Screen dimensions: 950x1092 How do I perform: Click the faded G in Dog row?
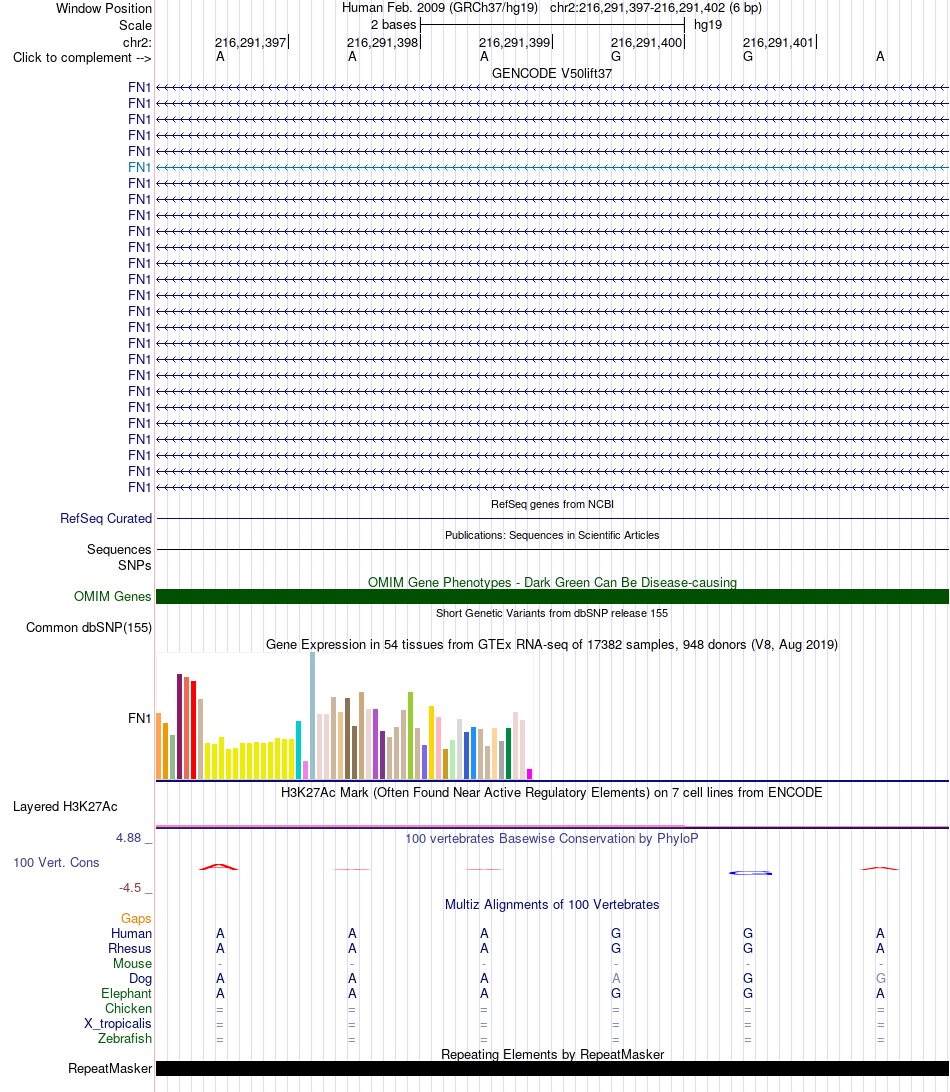tap(880, 978)
